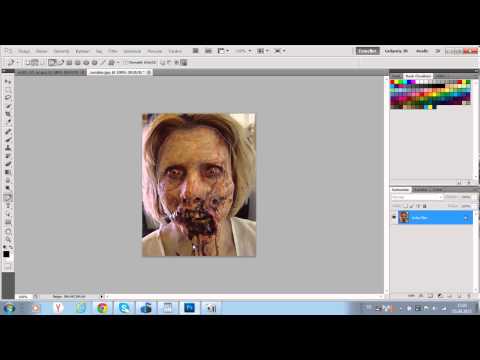Create a new layer in Layers panel
This screenshot has width=480, height=360.
coord(459,296)
